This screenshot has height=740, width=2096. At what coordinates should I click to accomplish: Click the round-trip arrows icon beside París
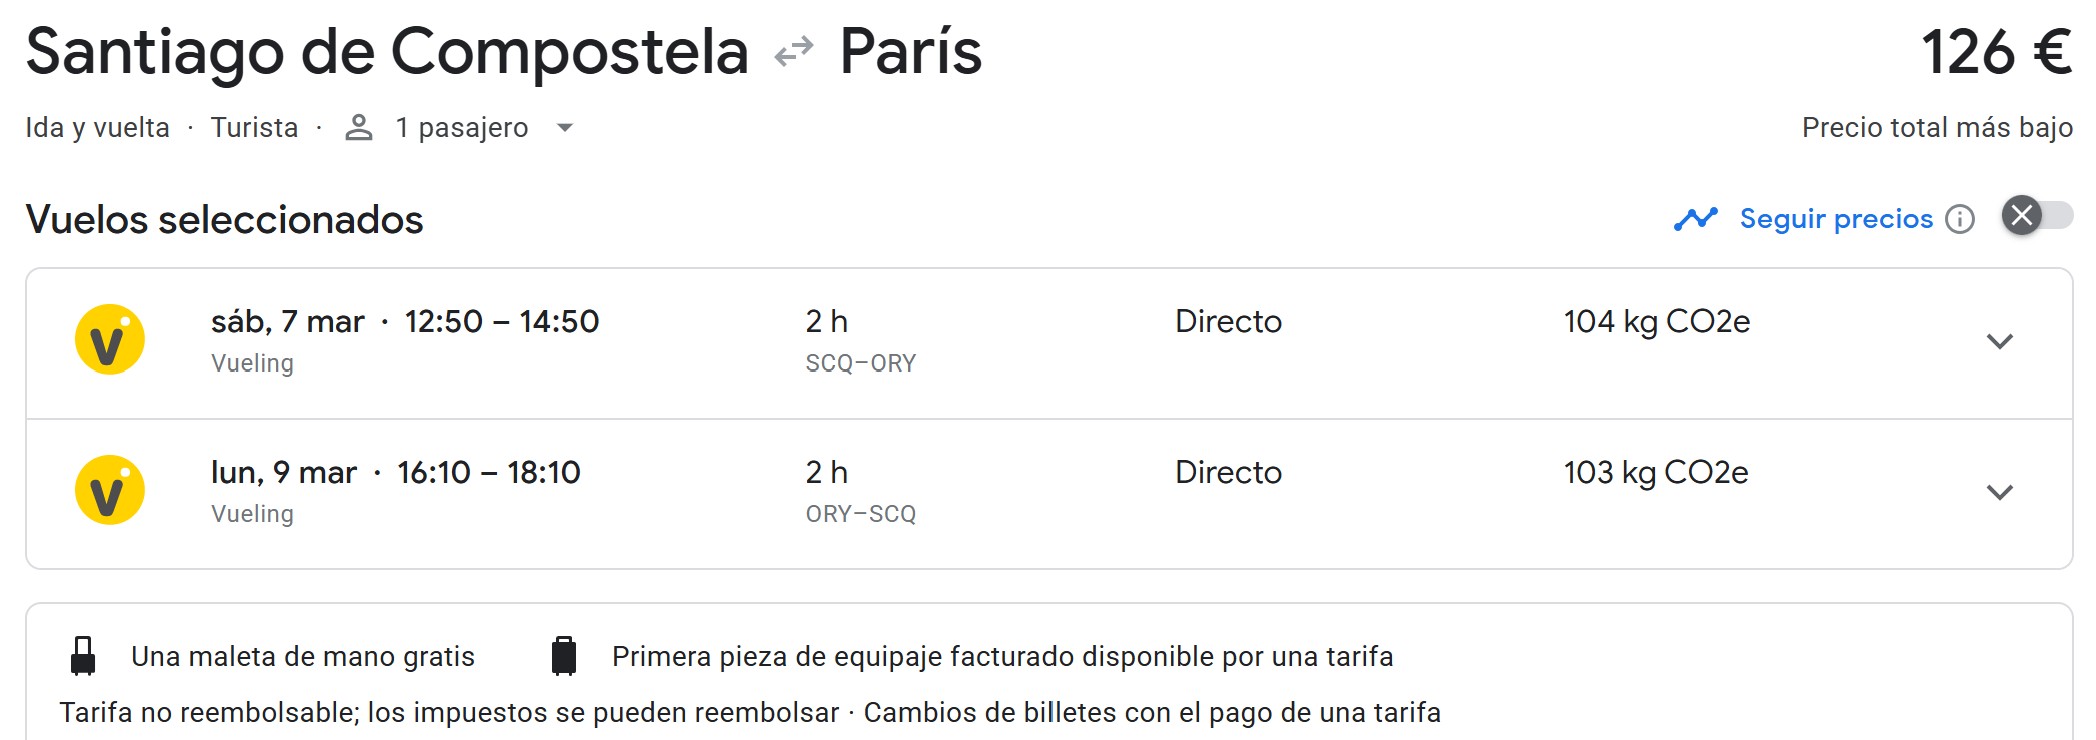click(794, 51)
